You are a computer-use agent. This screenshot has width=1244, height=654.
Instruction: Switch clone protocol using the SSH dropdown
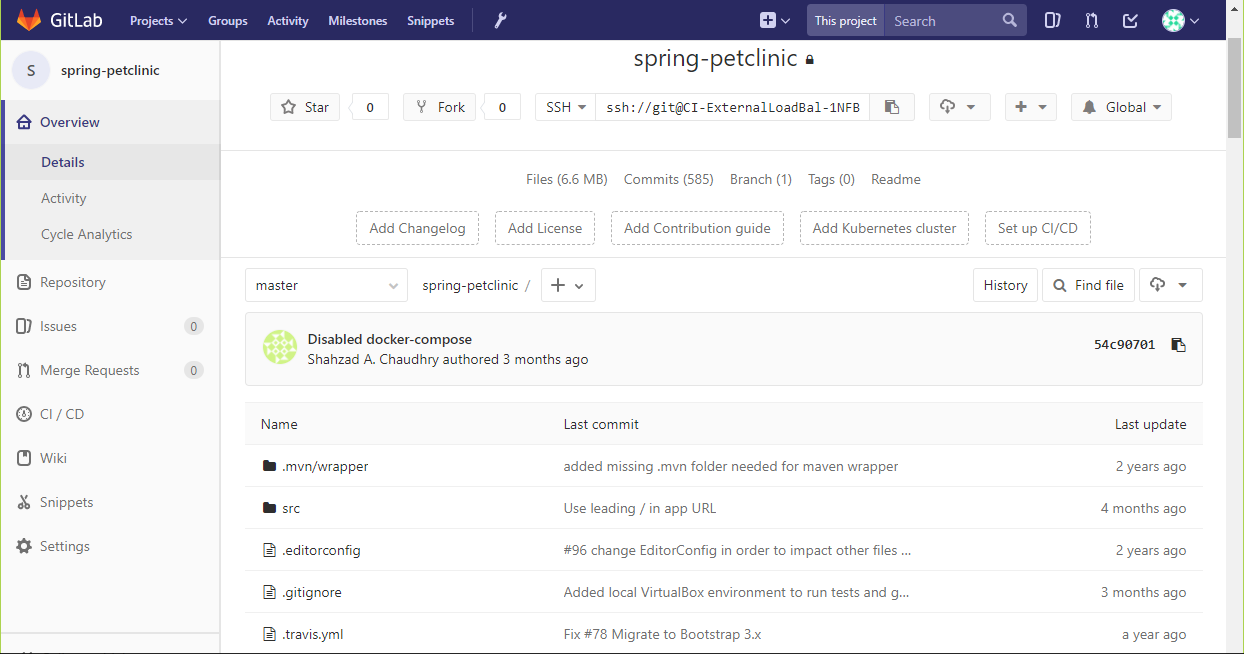pos(565,107)
